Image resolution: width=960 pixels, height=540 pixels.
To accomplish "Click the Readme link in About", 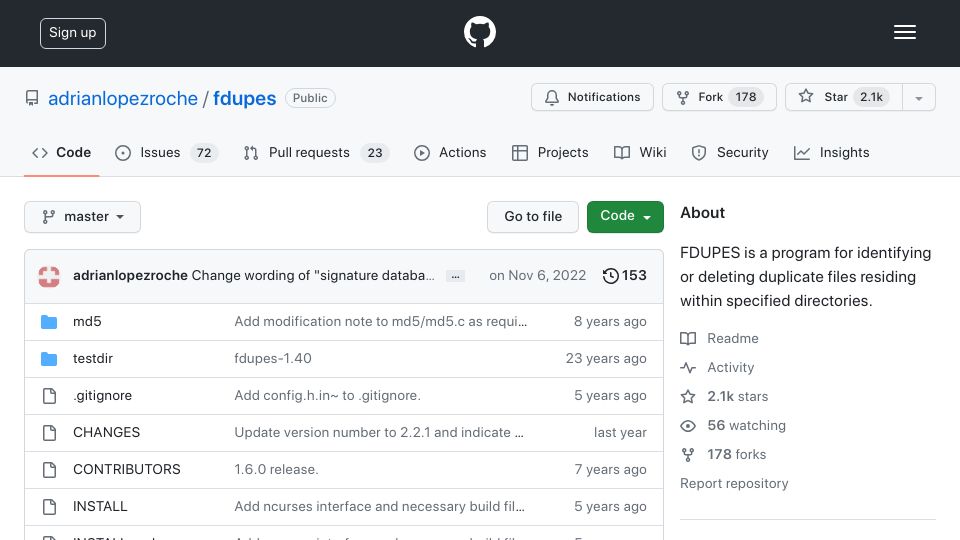I will [x=732, y=339].
